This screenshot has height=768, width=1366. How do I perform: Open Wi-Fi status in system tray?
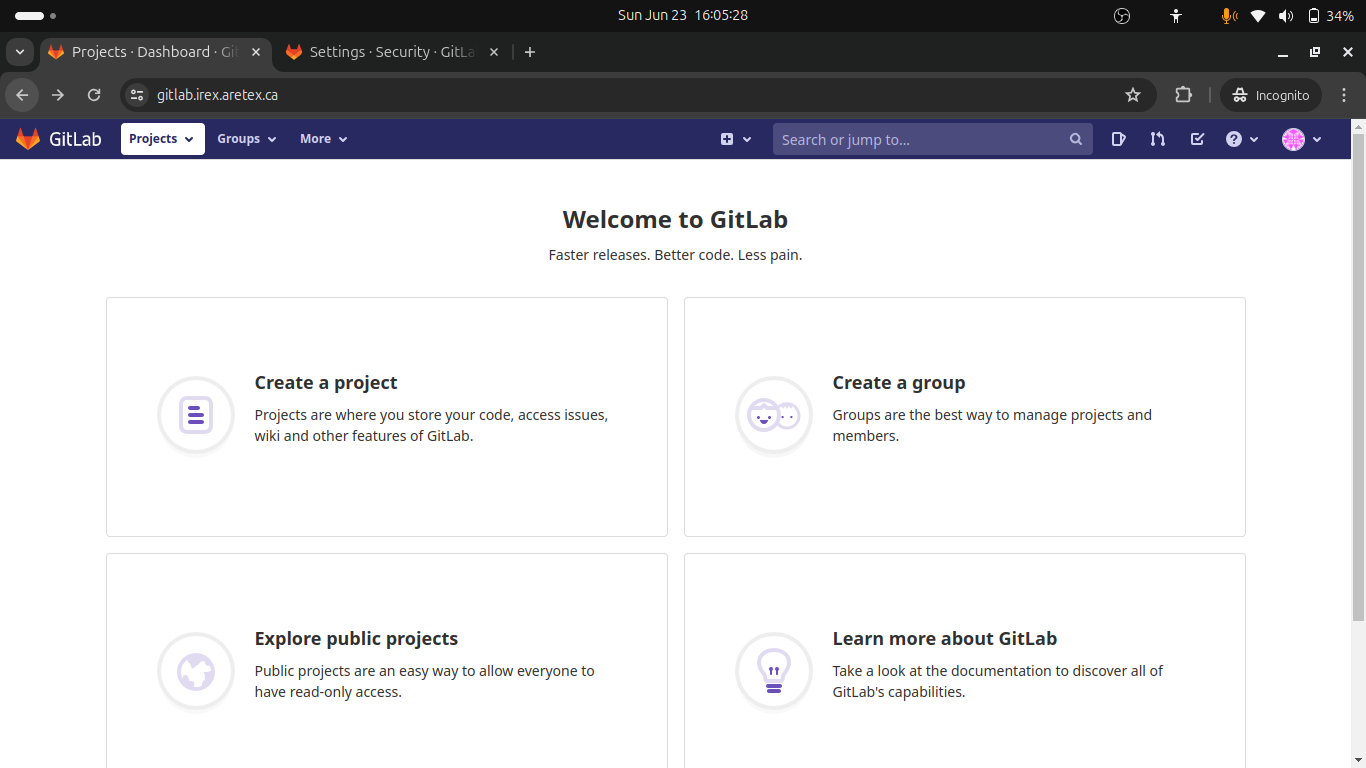[1258, 15]
